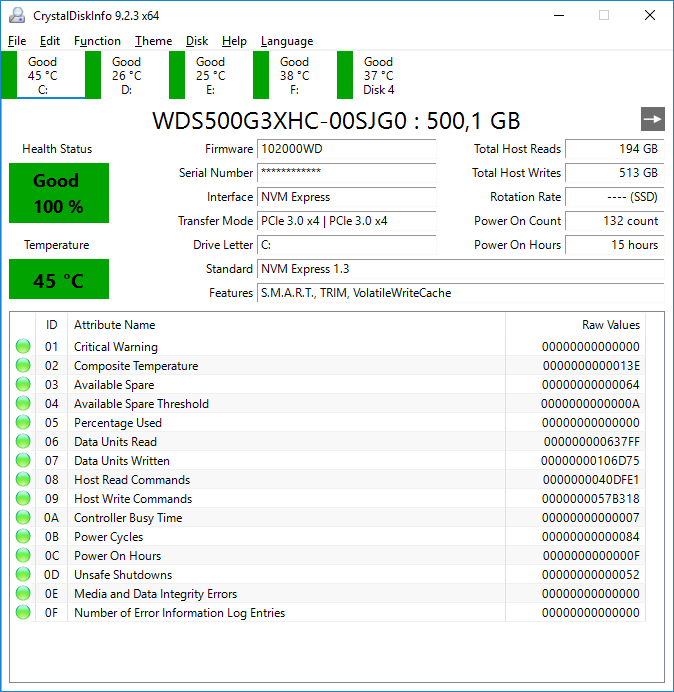Click status circle for Power Cycles
This screenshot has width=674, height=692.
pyautogui.click(x=23, y=536)
